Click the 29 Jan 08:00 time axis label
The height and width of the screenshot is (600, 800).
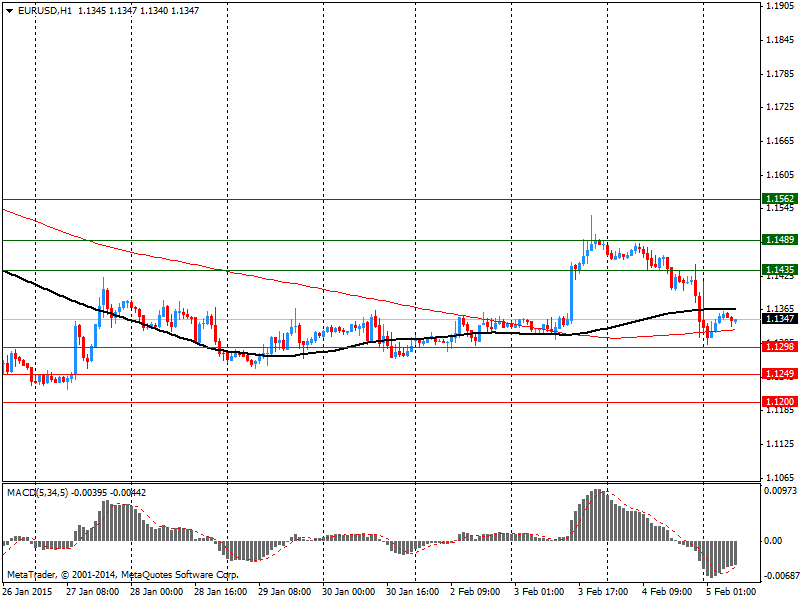[x=285, y=592]
